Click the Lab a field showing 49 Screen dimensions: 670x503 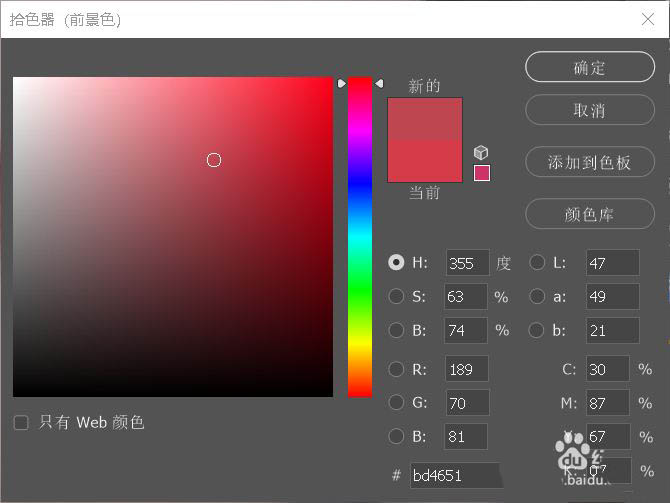[613, 296]
